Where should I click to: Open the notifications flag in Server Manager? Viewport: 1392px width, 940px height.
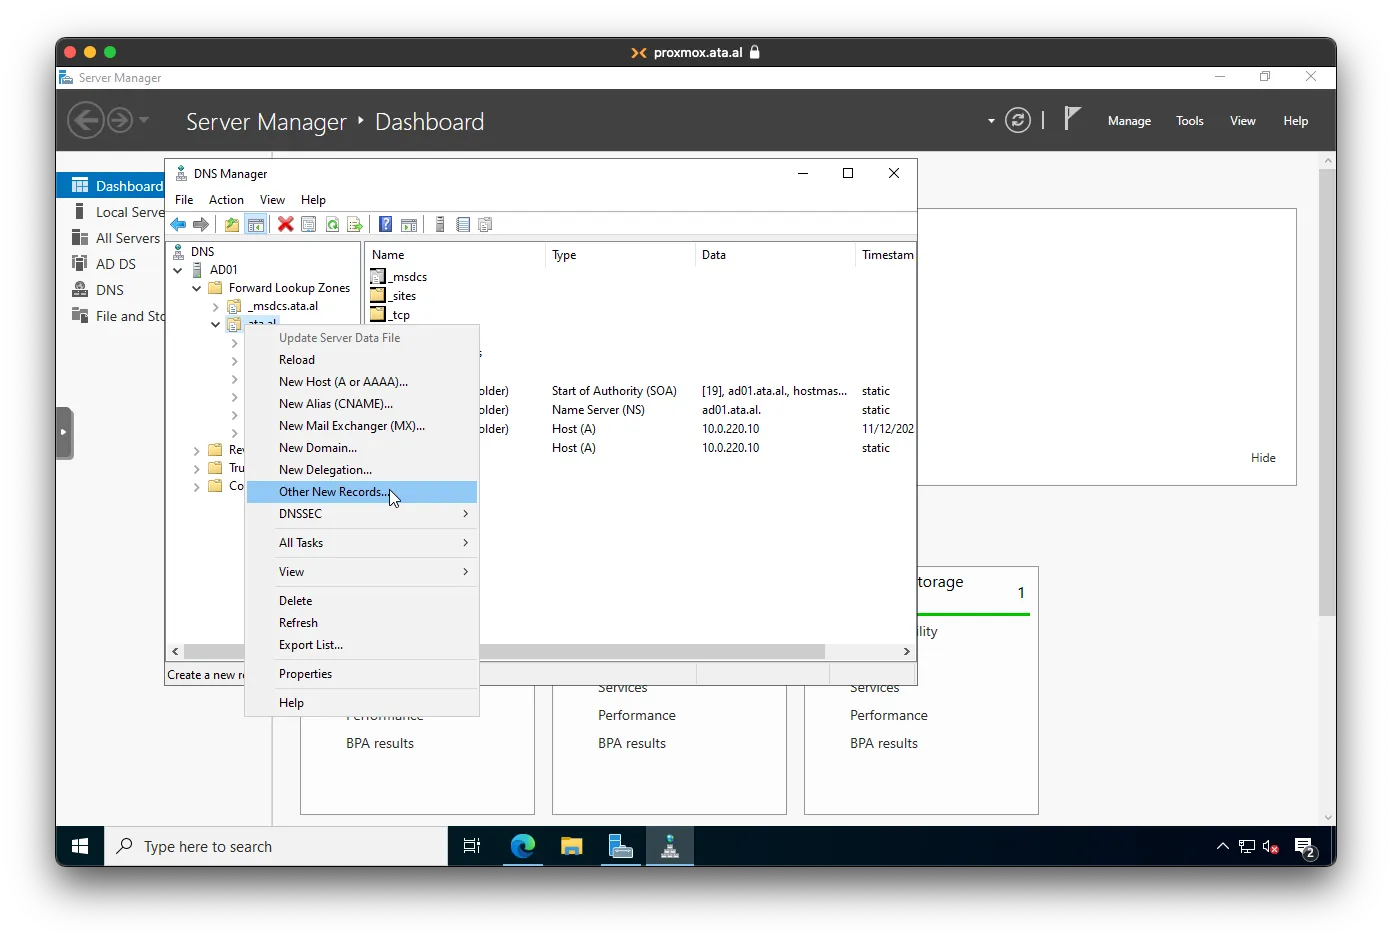click(x=1072, y=119)
